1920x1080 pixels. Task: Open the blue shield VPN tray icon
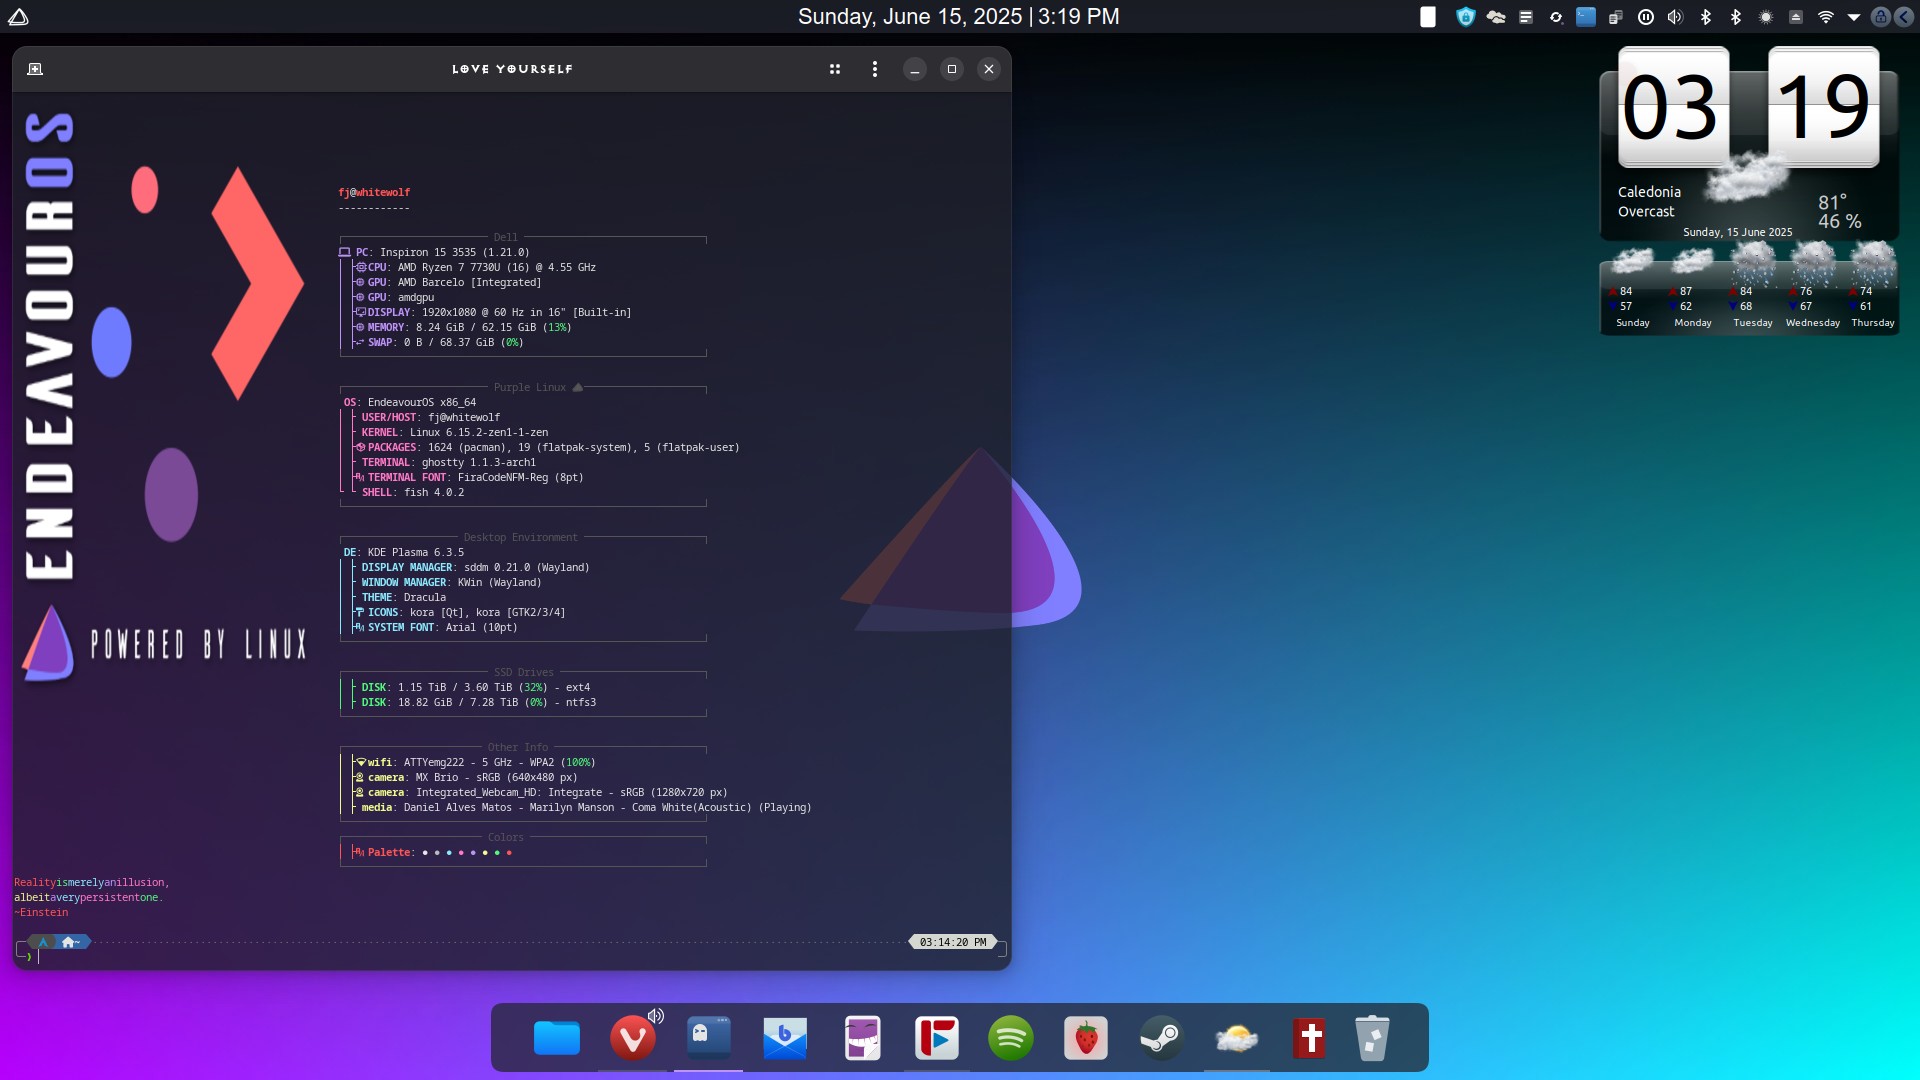(1466, 17)
